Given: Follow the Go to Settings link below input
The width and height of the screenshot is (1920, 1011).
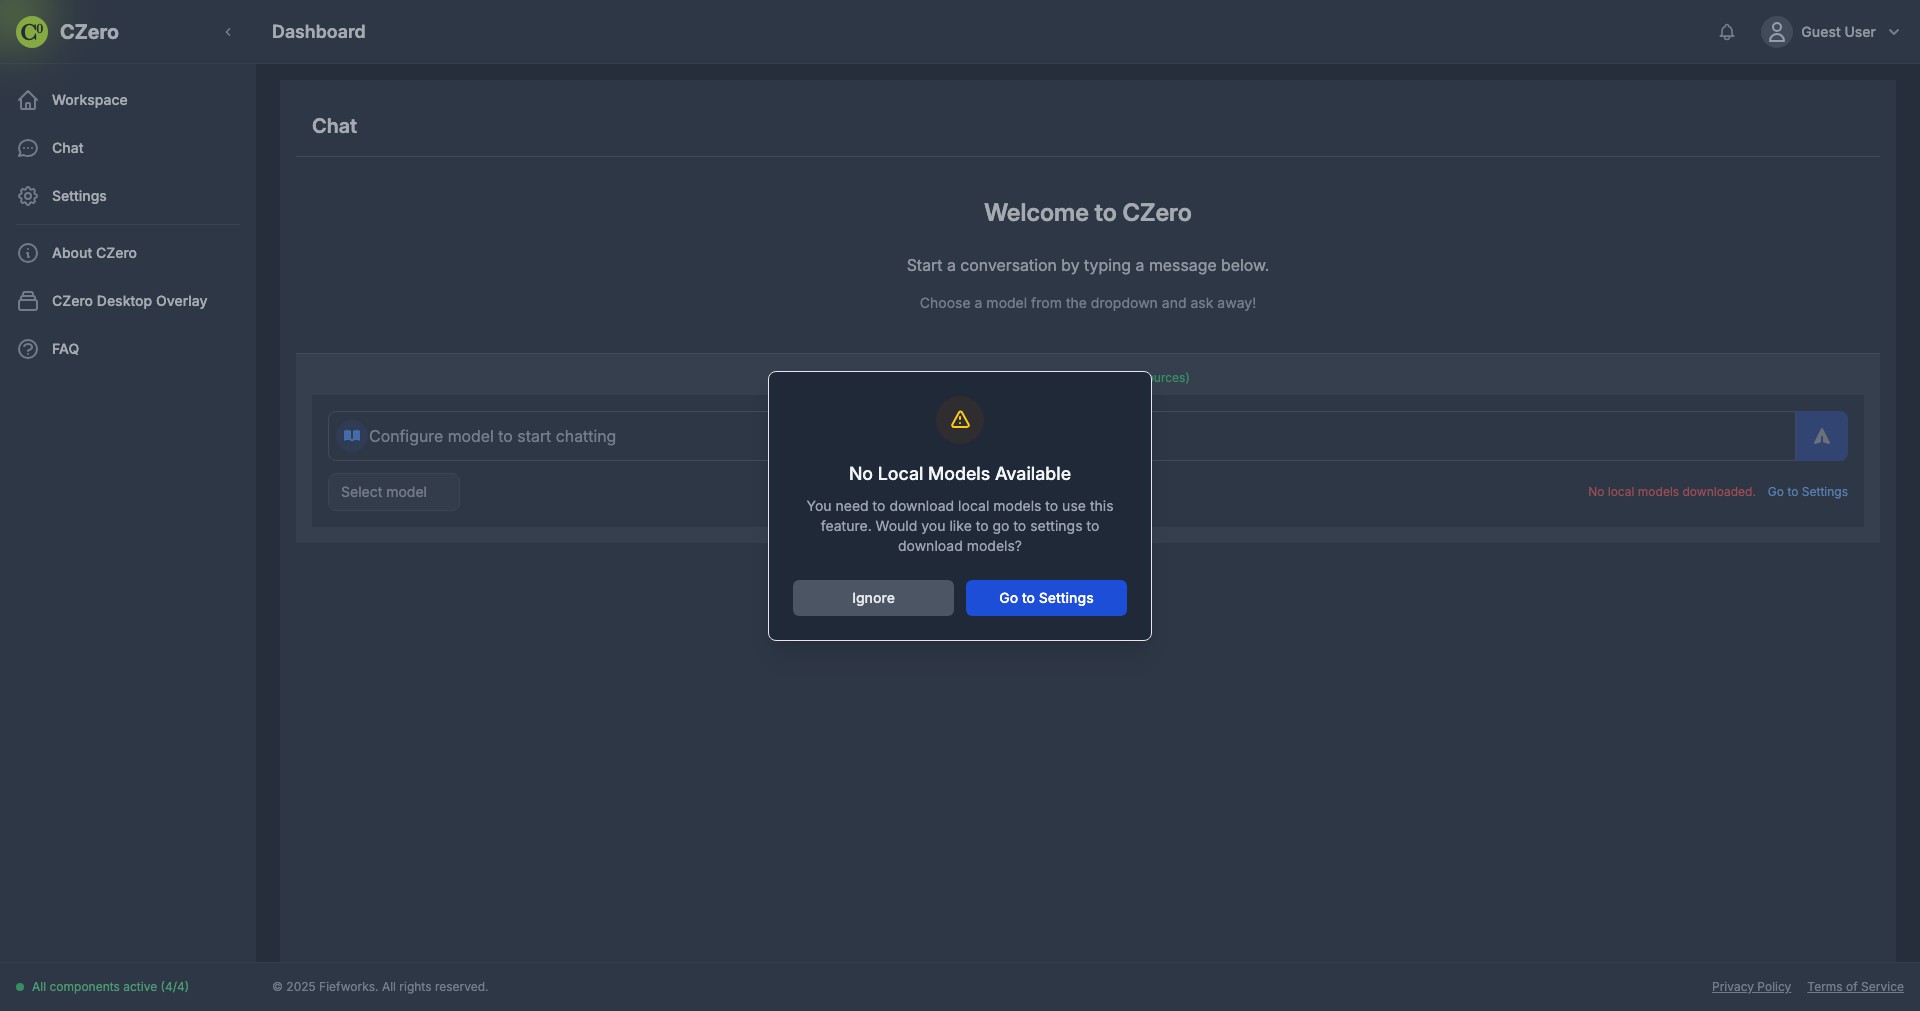Looking at the screenshot, I should click(1807, 492).
